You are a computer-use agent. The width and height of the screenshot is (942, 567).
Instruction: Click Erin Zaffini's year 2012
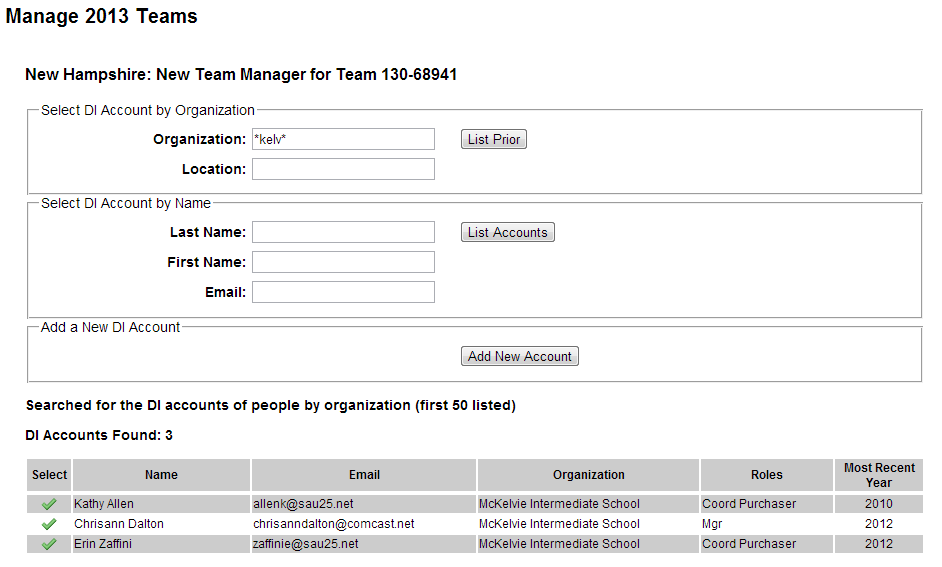coord(879,544)
